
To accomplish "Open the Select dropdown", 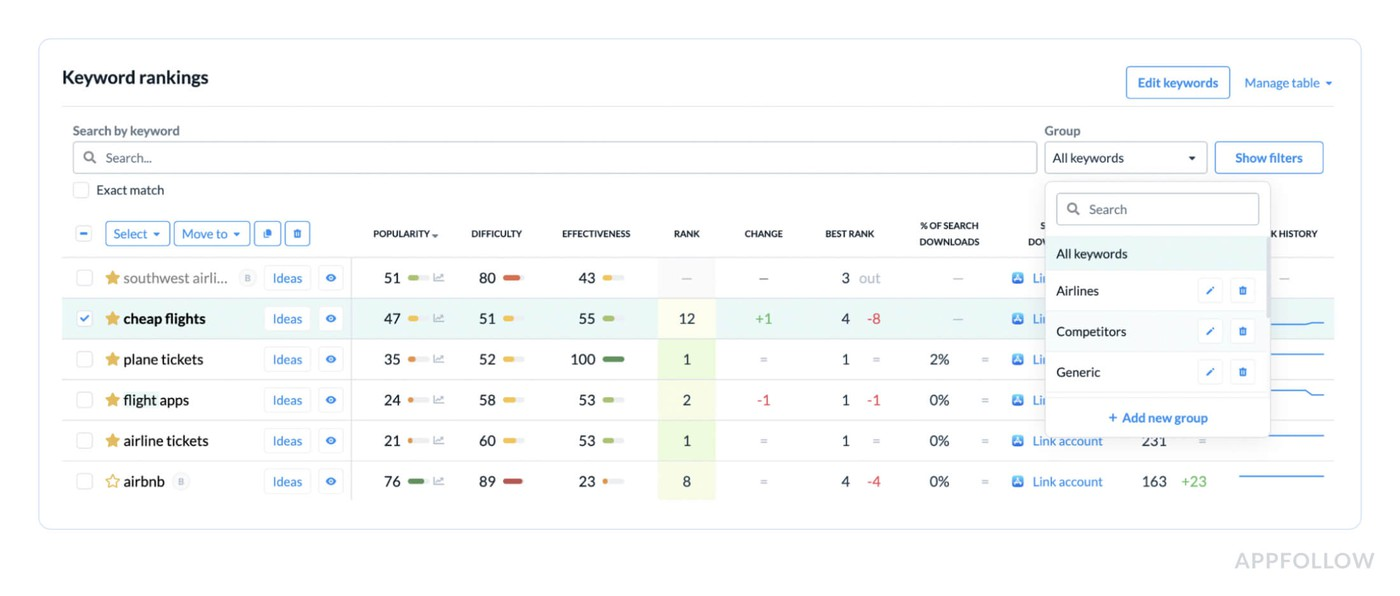I will tap(137, 234).
